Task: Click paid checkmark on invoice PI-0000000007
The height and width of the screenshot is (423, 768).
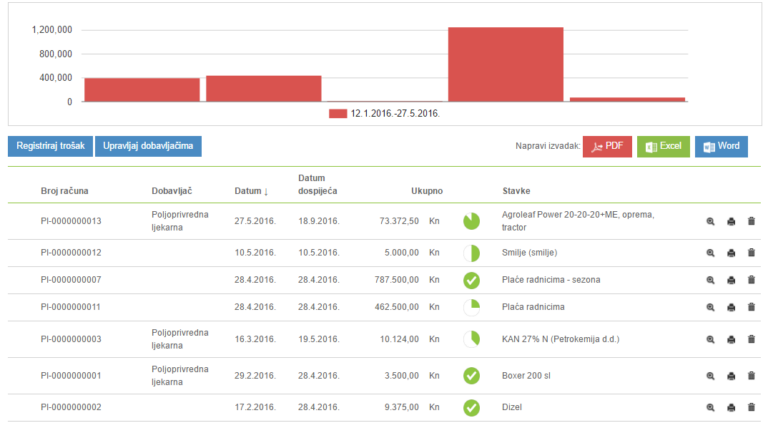Action: [x=471, y=281]
